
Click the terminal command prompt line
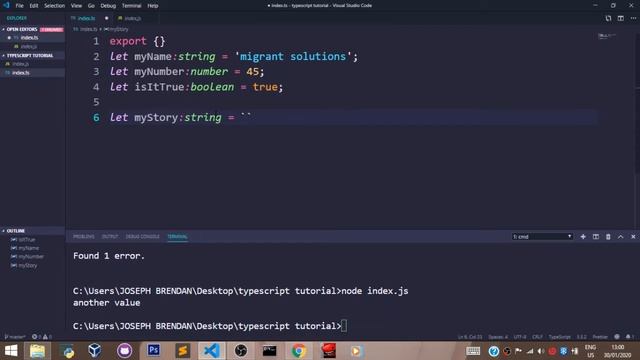coord(210,326)
